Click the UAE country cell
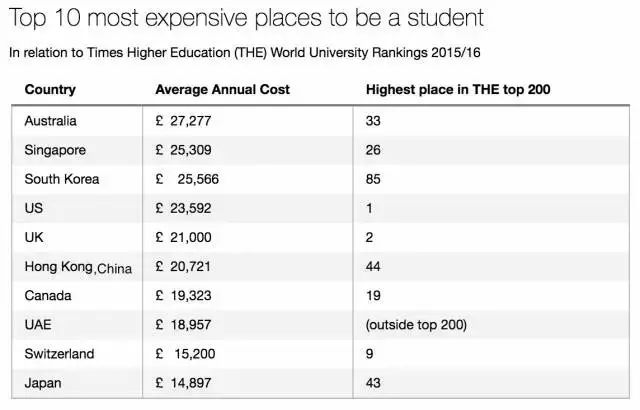The width and height of the screenshot is (640, 410). point(38,326)
